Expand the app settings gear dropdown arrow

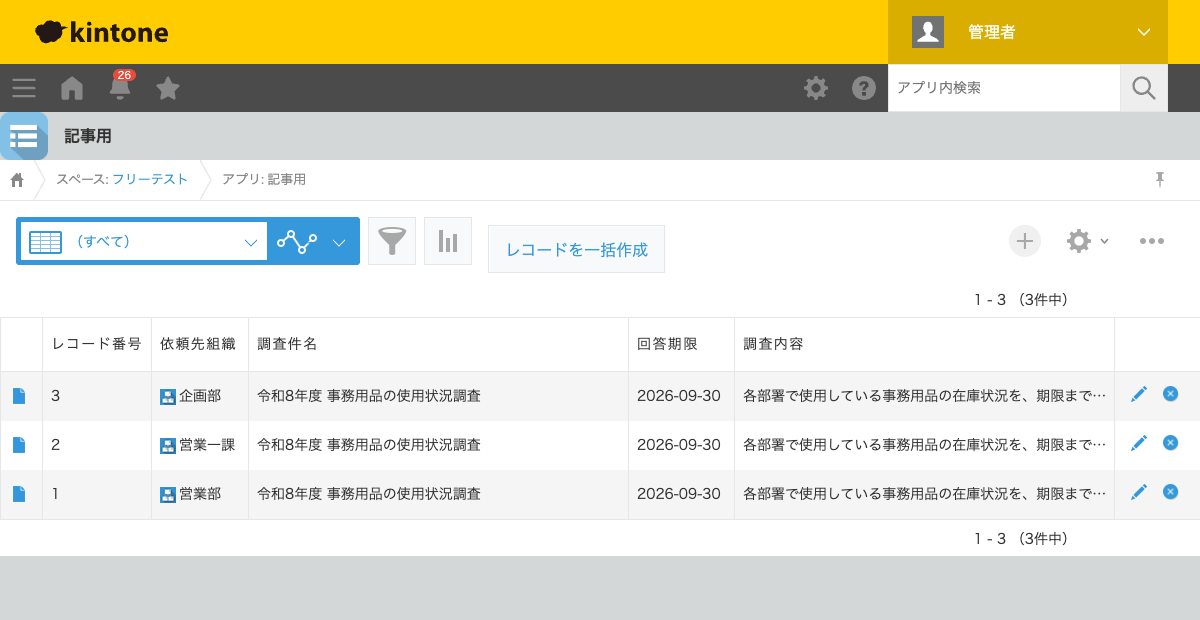pos(1104,241)
